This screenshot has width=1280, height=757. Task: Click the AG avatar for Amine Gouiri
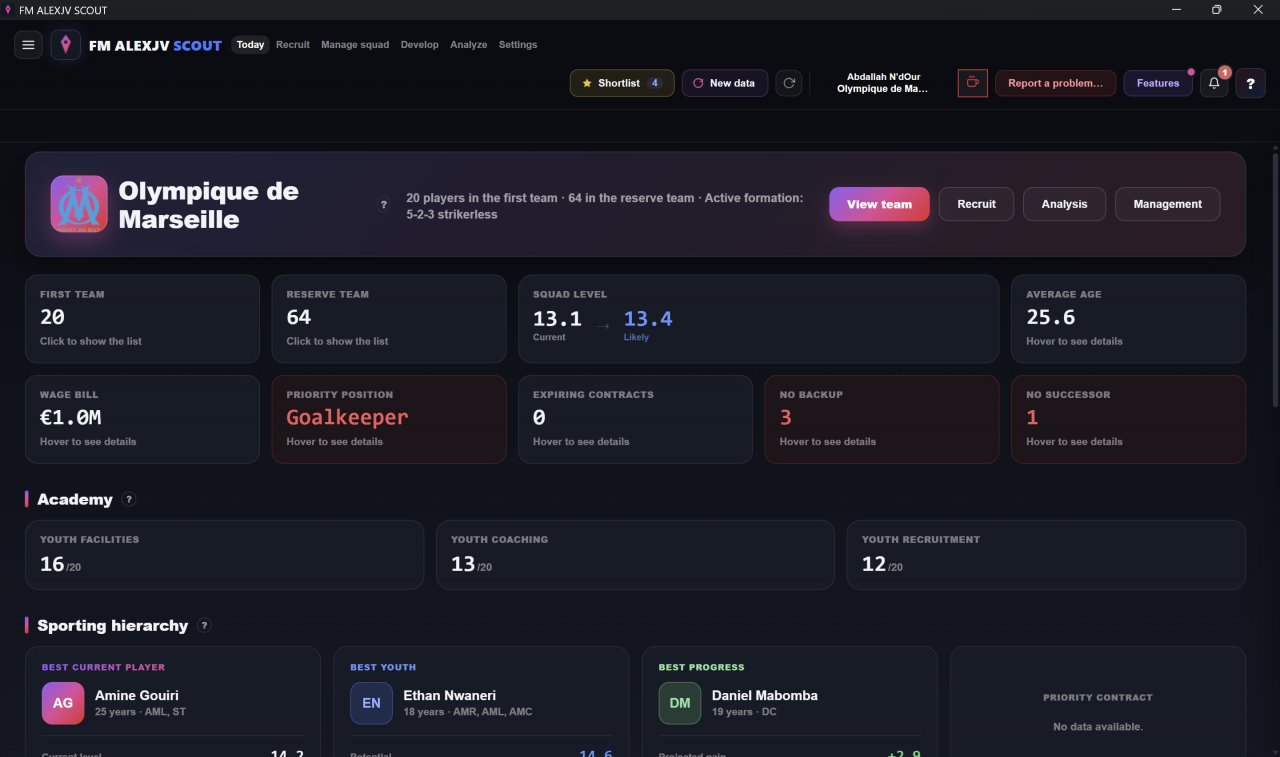point(63,703)
